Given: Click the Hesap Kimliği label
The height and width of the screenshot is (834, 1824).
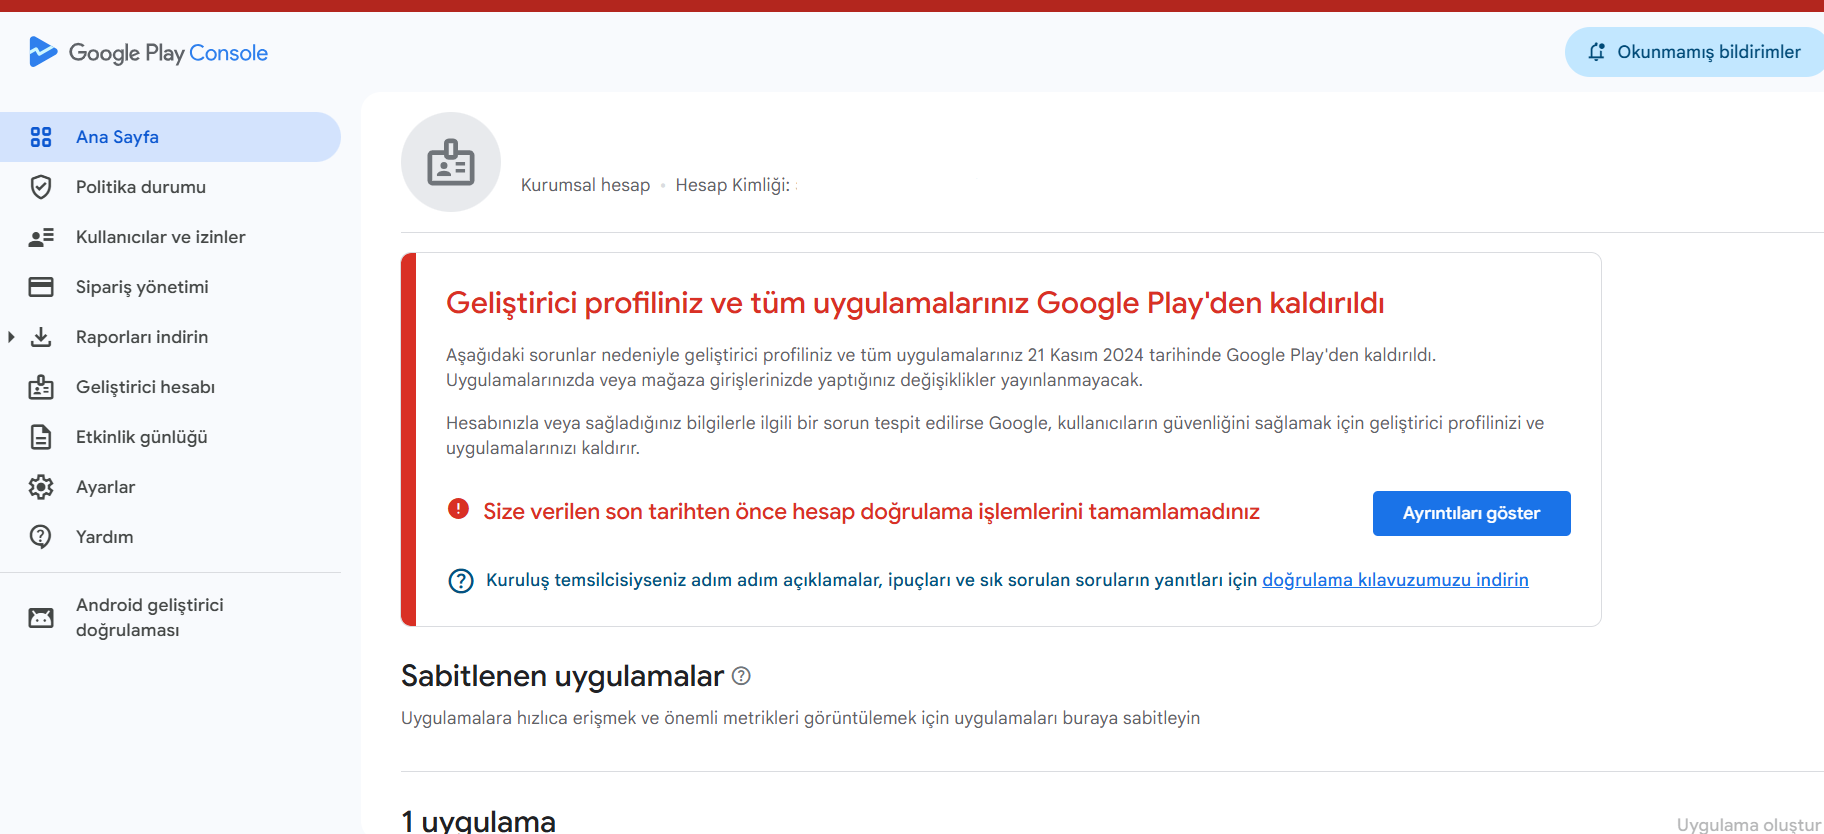Looking at the screenshot, I should 733,185.
